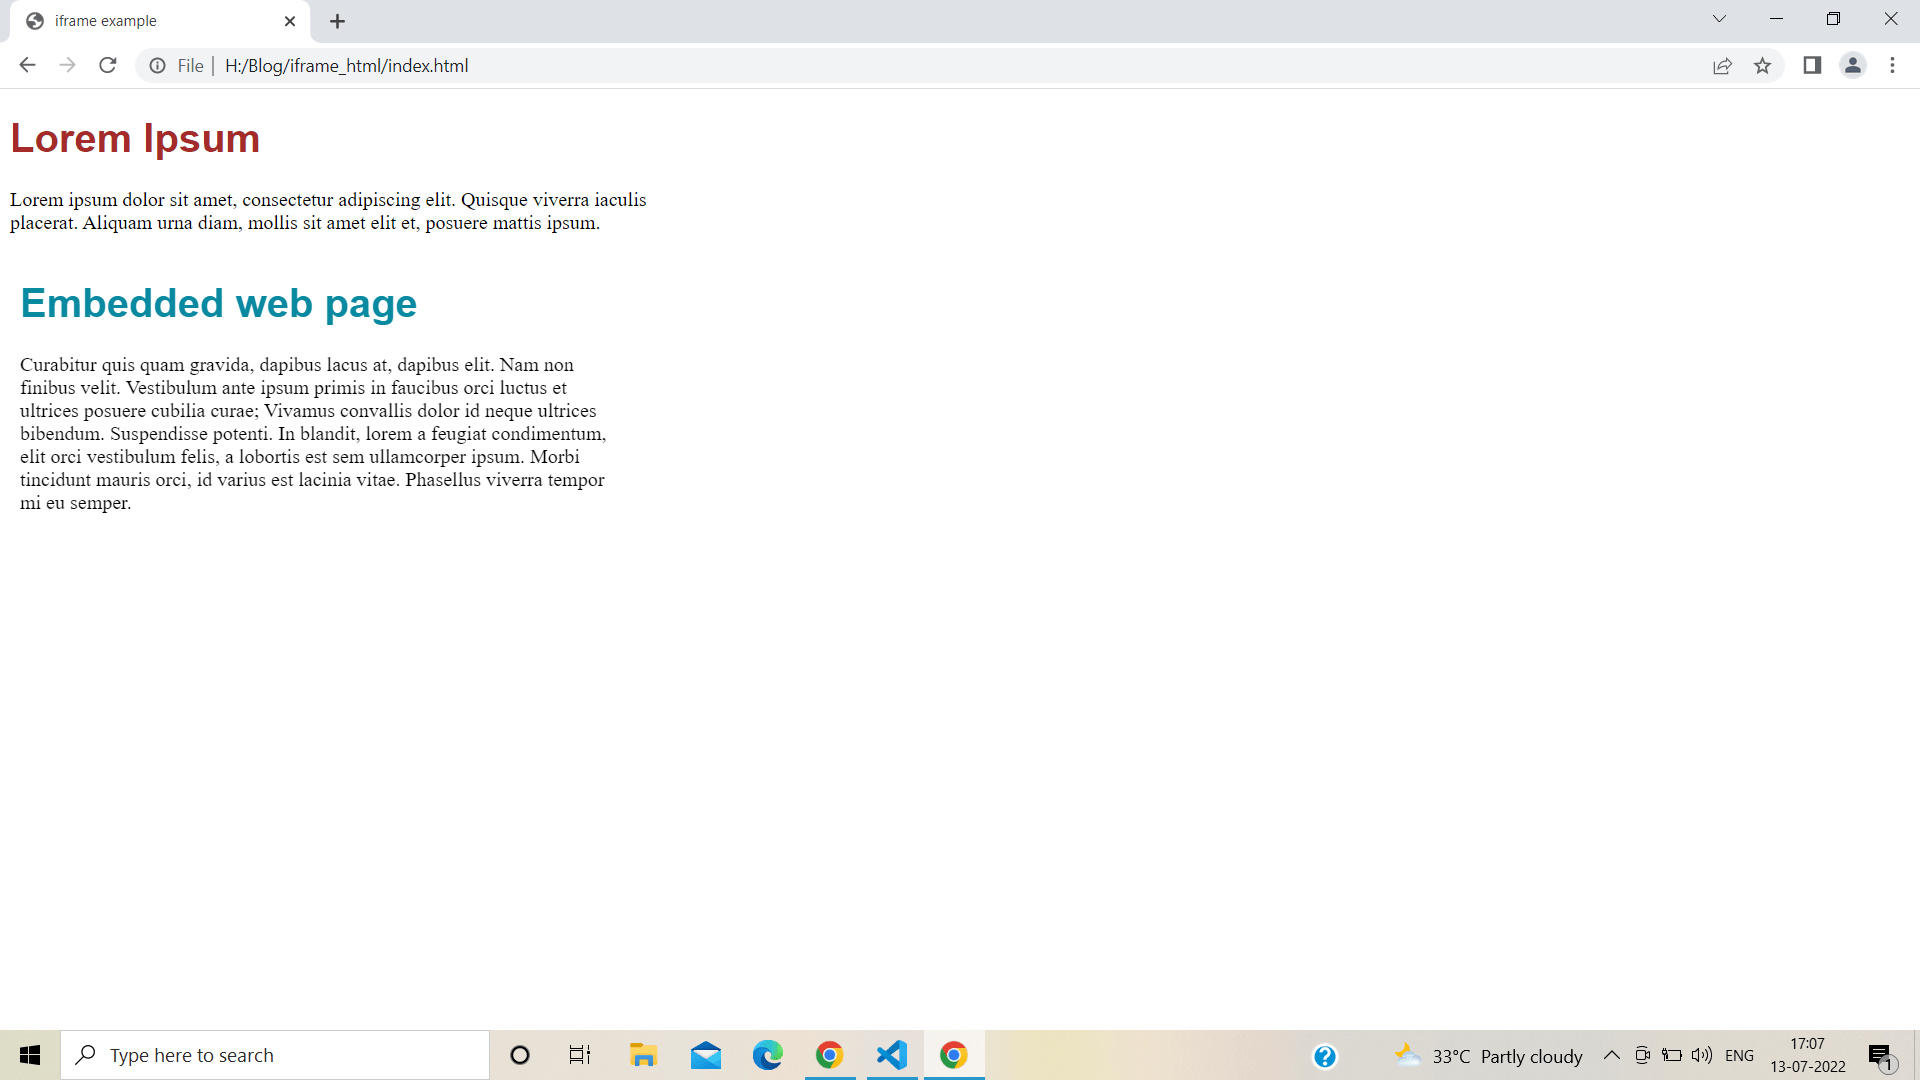Expand hidden icons in the system tray

[x=1611, y=1055]
